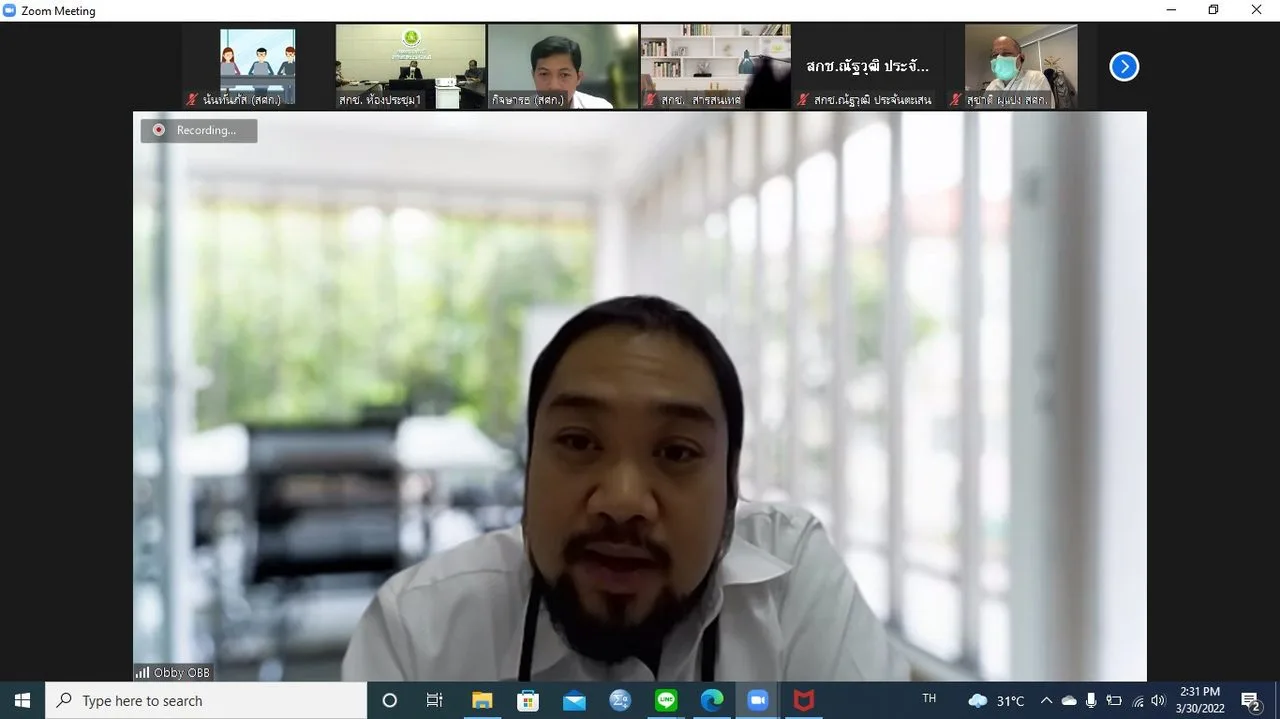Open the Mail app from taskbar
Image resolution: width=1280 pixels, height=719 pixels.
click(574, 701)
